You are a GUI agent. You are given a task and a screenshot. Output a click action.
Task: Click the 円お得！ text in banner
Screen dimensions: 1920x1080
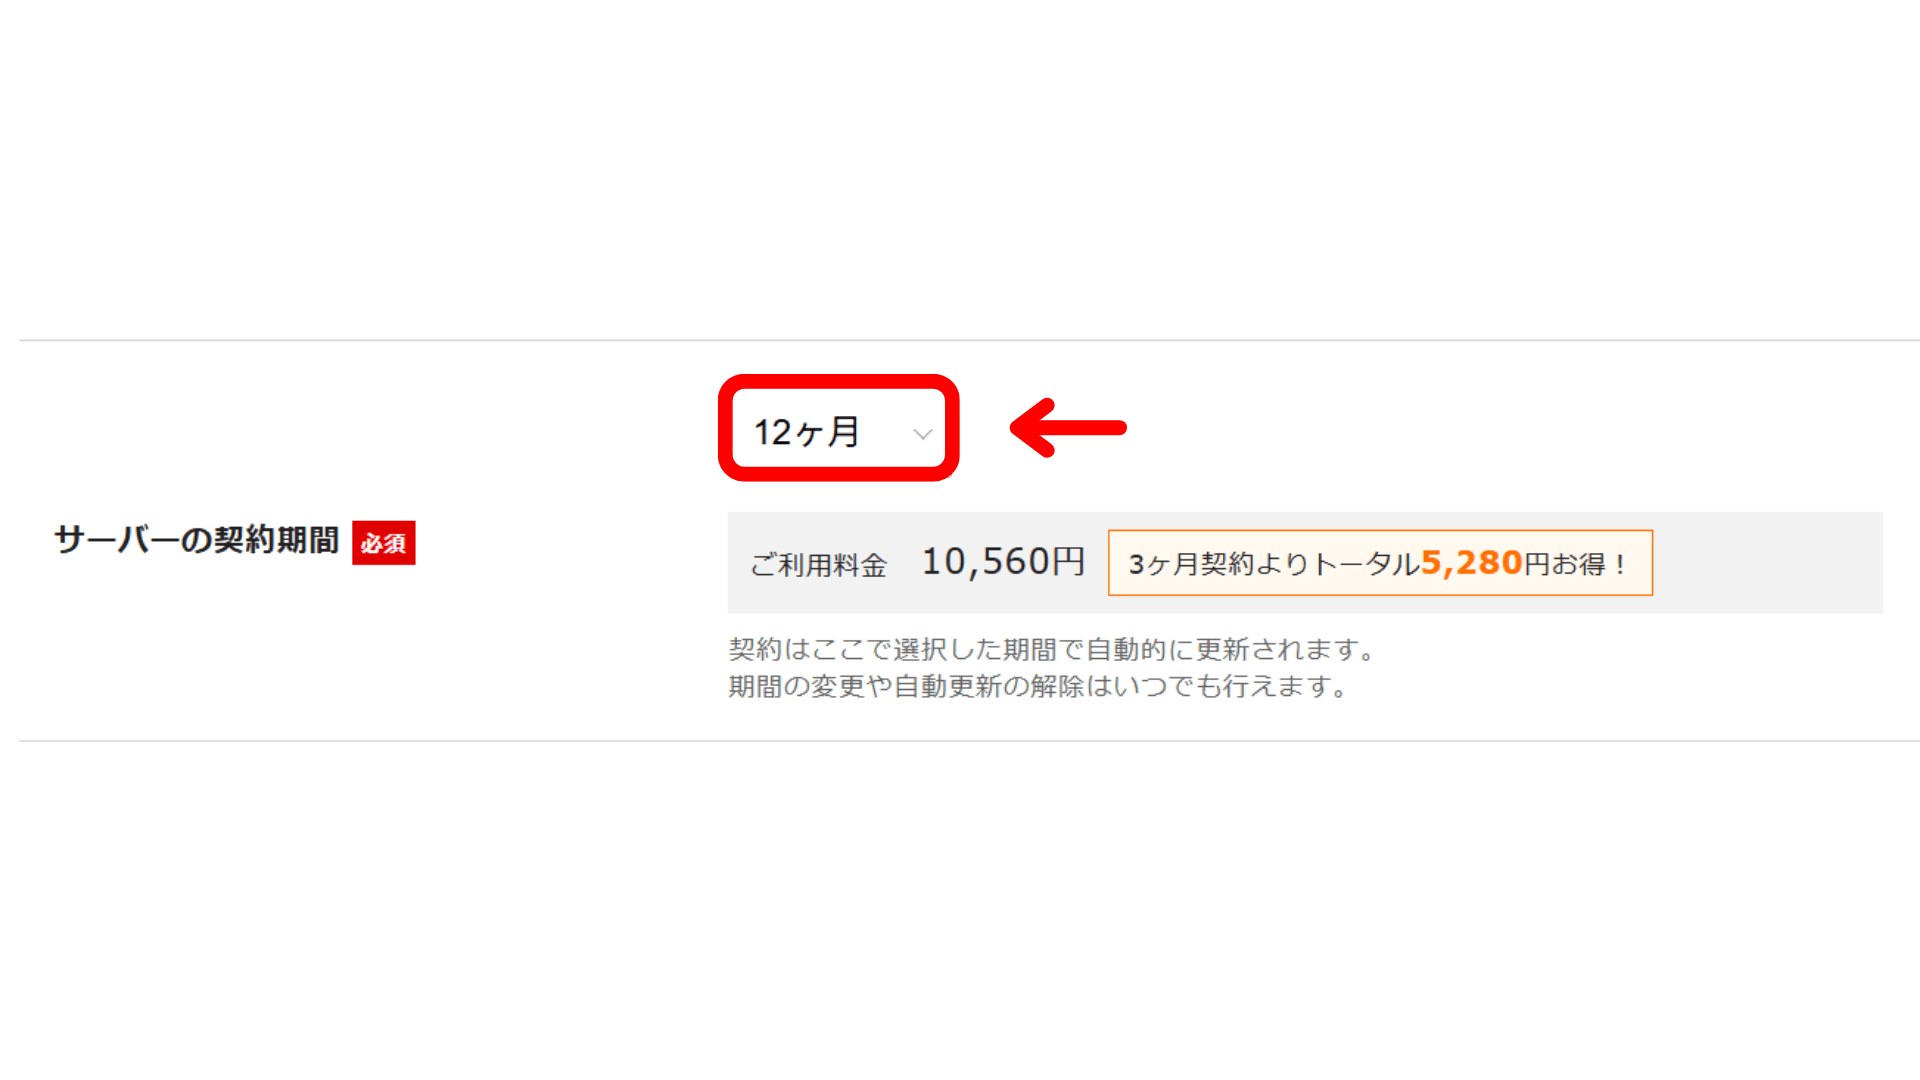(x=1576, y=564)
